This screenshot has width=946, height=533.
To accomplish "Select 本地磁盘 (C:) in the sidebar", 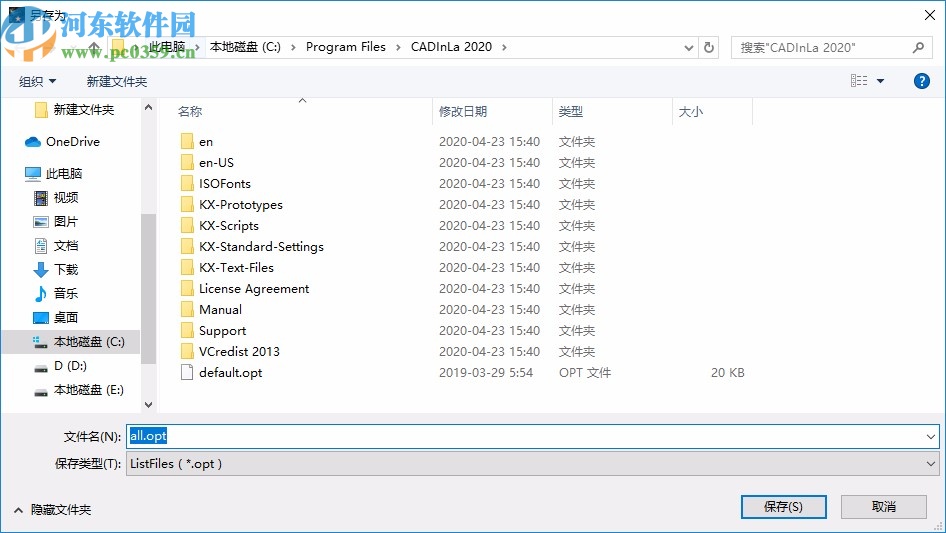I will 78,342.
